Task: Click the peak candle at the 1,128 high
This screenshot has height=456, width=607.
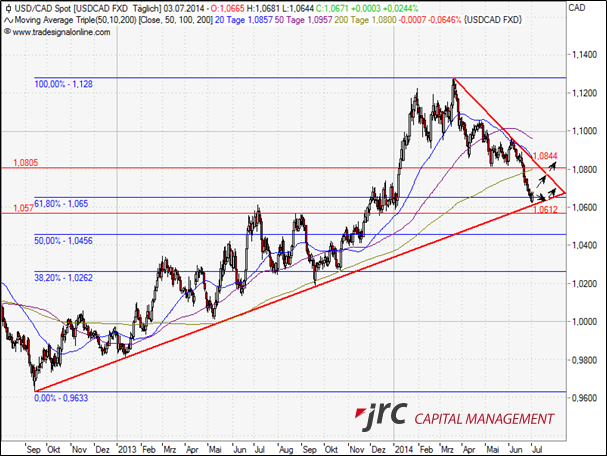Action: [x=453, y=80]
